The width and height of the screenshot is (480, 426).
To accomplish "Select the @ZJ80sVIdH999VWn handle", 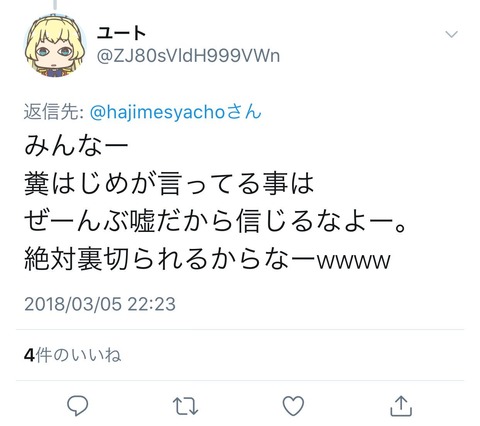I will [x=188, y=56].
